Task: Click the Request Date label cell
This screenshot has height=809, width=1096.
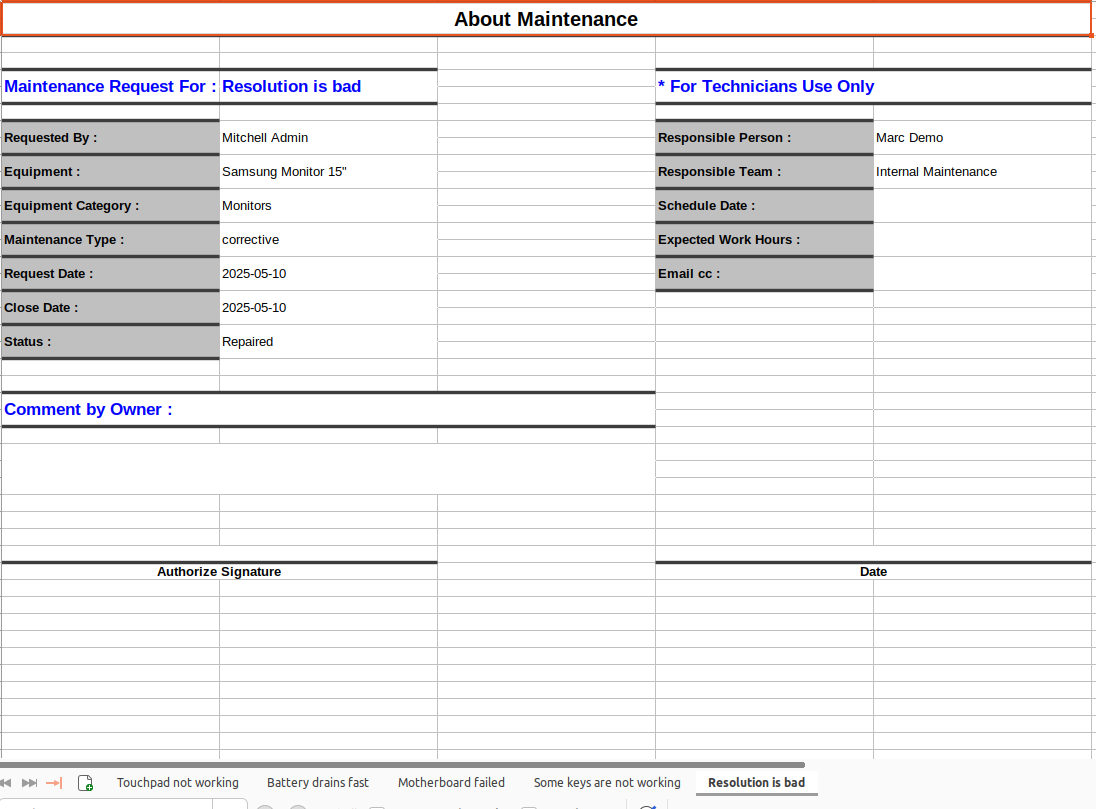Action: tap(110, 274)
